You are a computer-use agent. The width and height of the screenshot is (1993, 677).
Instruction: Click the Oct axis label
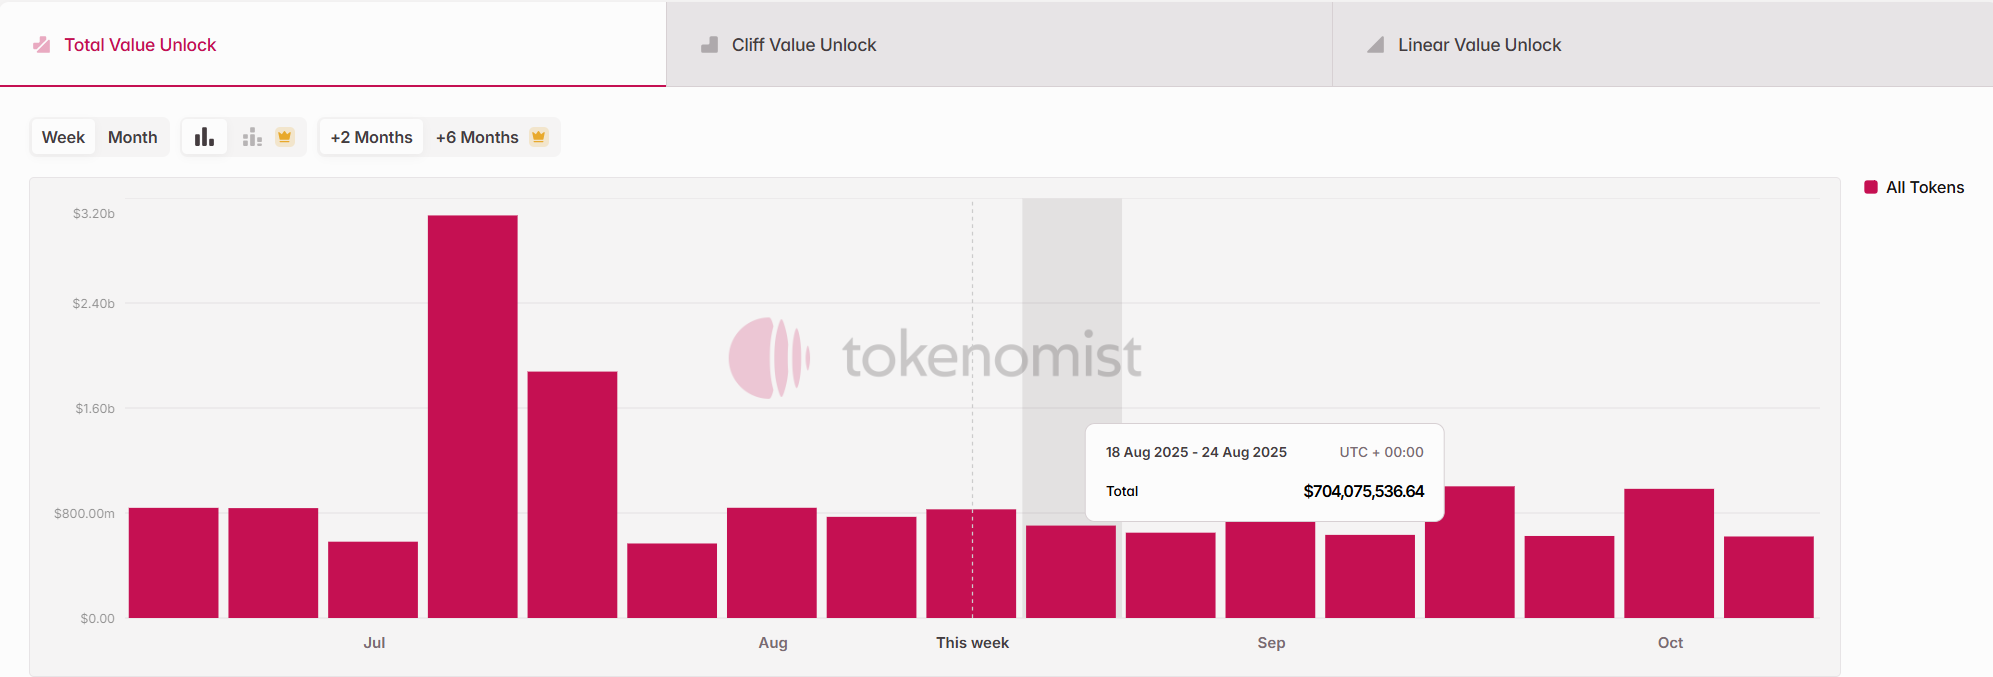[x=1670, y=643]
